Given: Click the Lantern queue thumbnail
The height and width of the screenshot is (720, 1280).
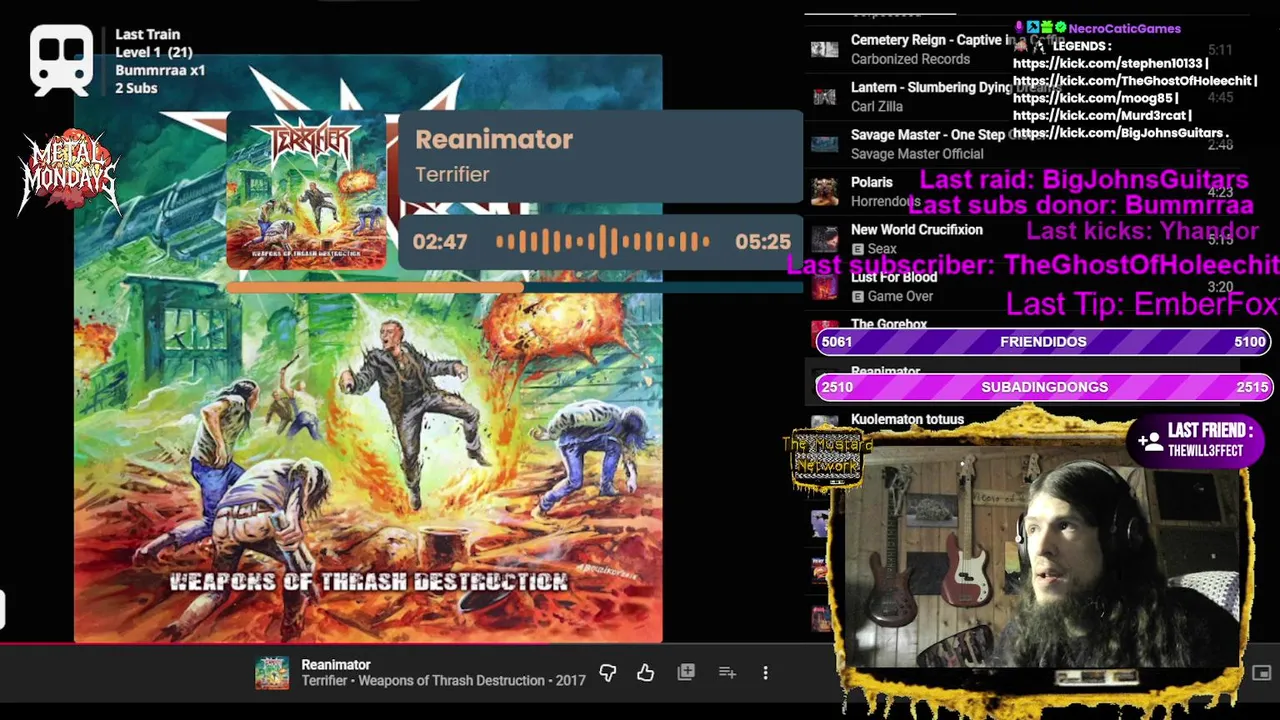Looking at the screenshot, I should pyautogui.click(x=824, y=97).
